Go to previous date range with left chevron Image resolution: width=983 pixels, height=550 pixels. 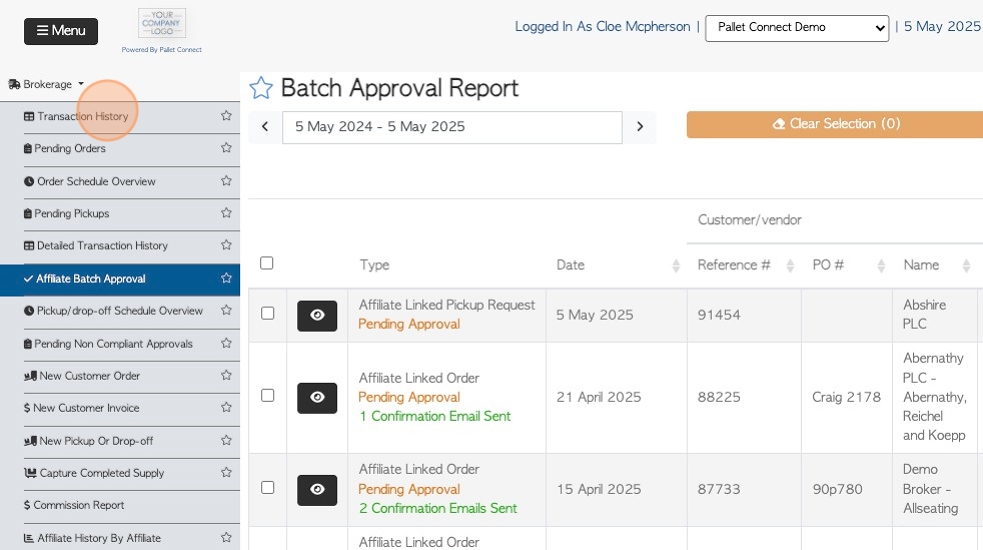[x=265, y=127]
